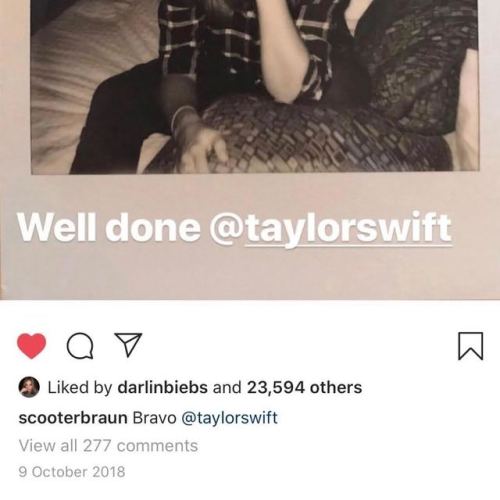Viewport: 500px width, 500px height.
Task: Show the list of 23,594 others
Action: [304, 387]
